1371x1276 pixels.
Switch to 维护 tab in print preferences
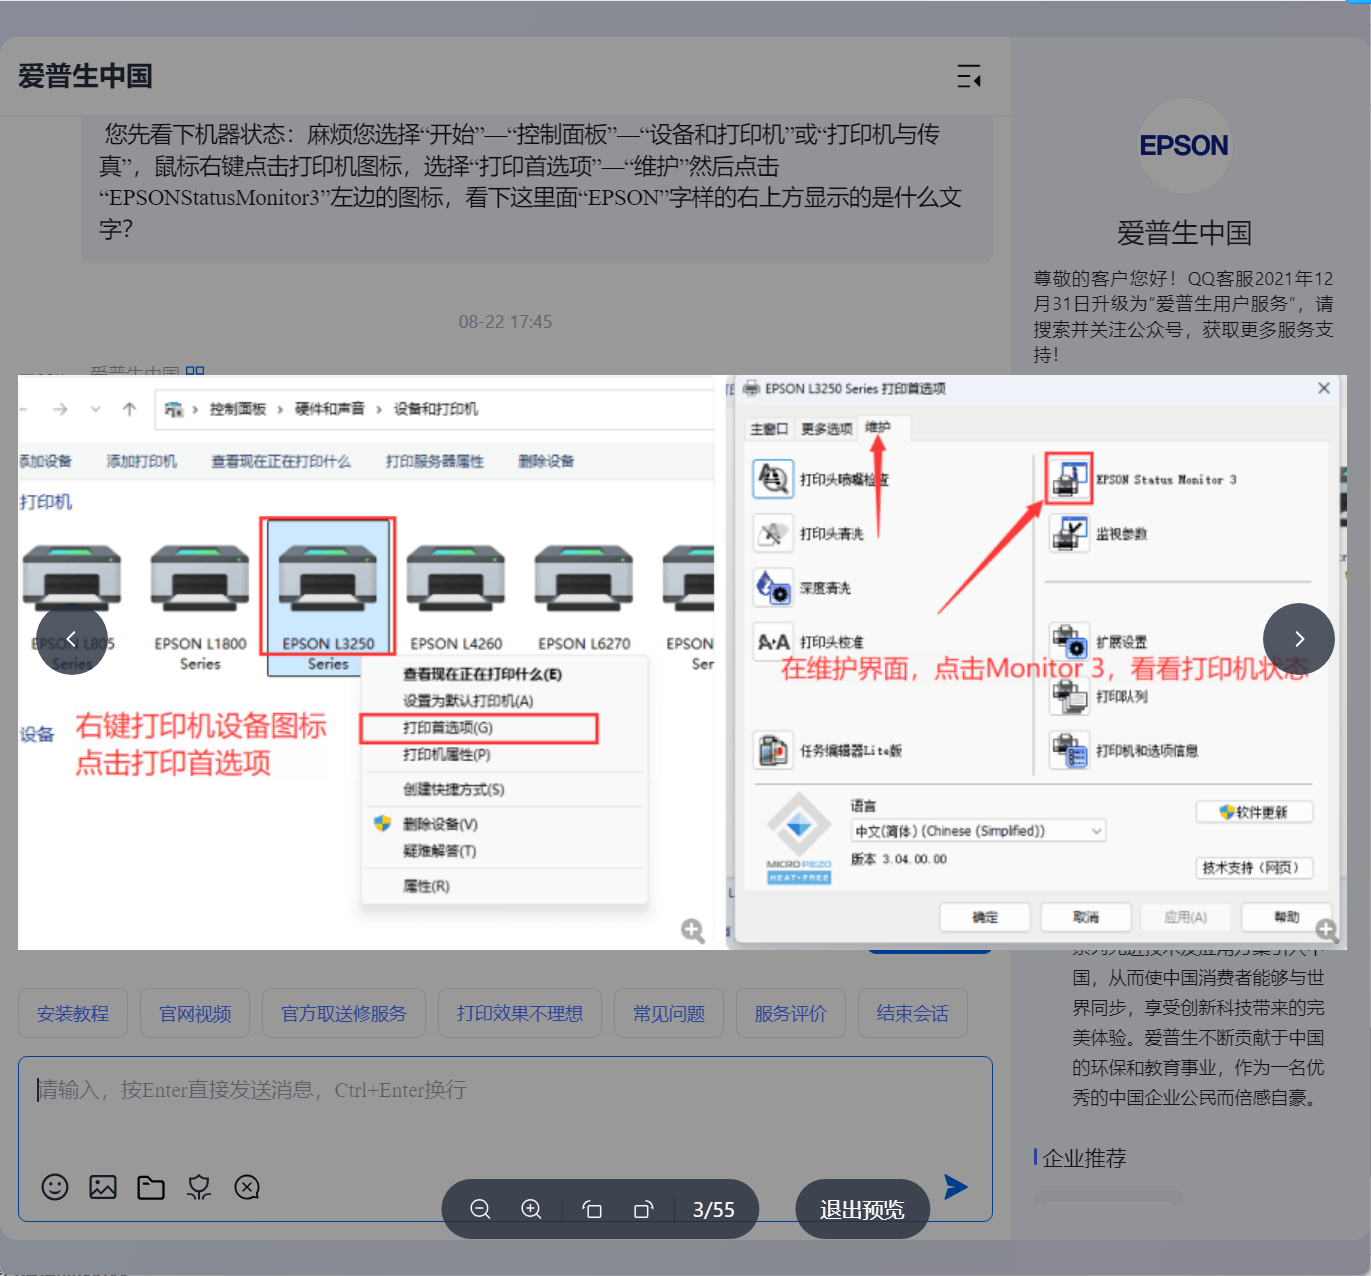pos(878,427)
